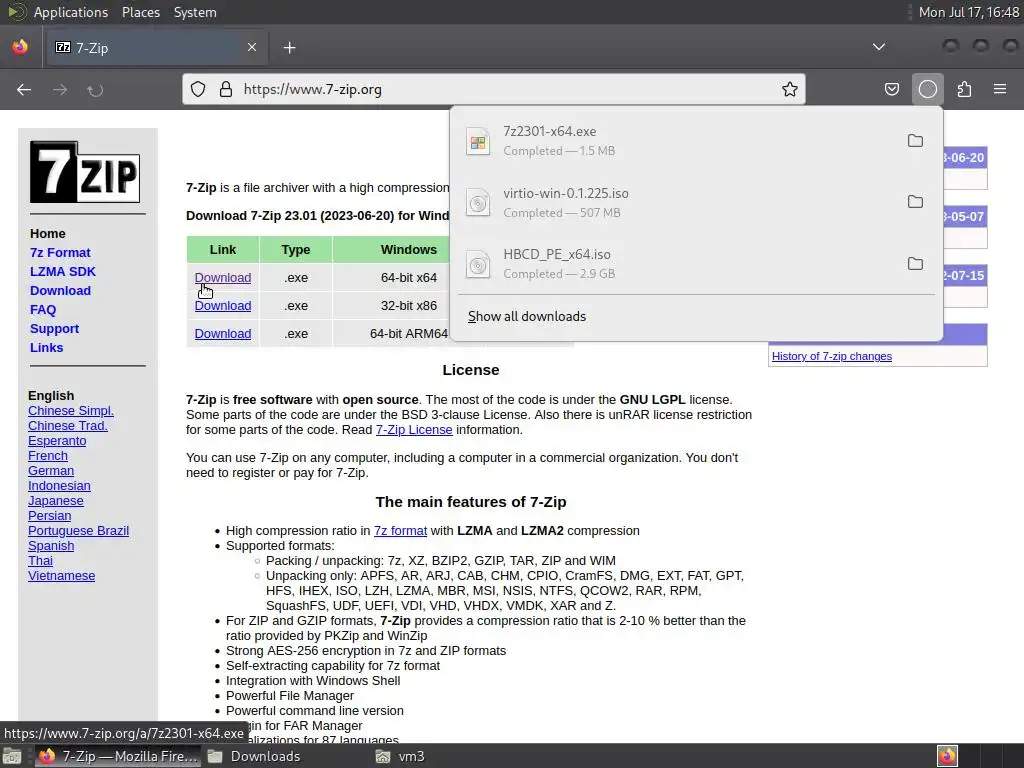Click the URL address bar field
Viewport: 1024px width, 768px height.
point(494,89)
